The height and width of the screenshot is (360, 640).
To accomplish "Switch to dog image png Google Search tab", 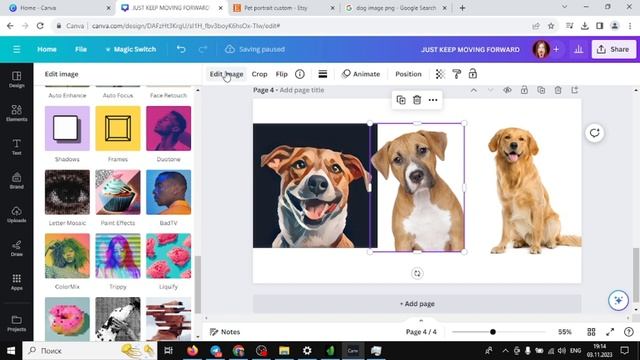I will point(396,8).
